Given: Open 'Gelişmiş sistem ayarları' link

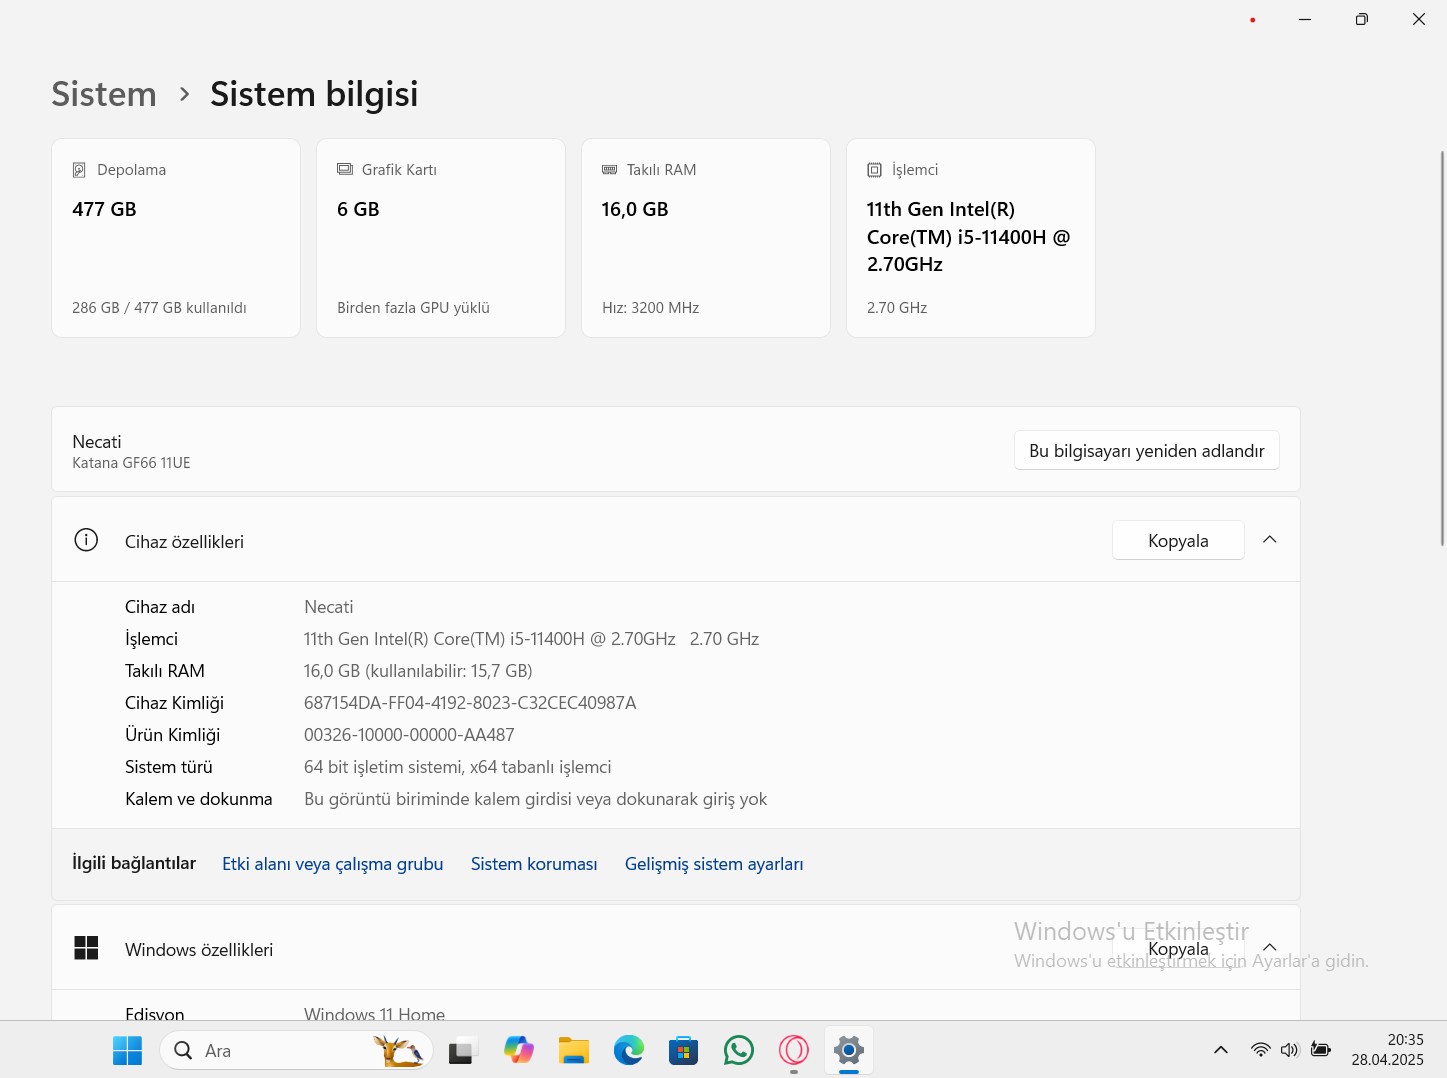Looking at the screenshot, I should click(714, 864).
